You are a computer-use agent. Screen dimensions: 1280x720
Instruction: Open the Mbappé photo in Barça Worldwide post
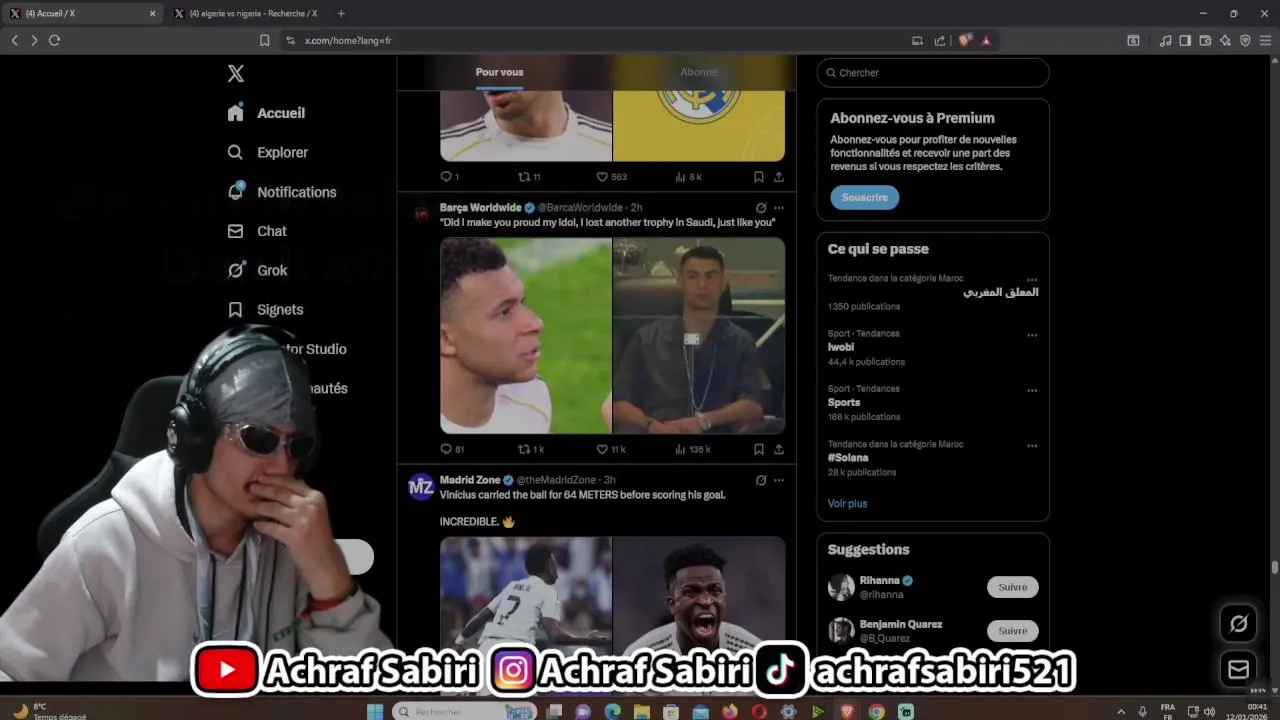pos(526,335)
